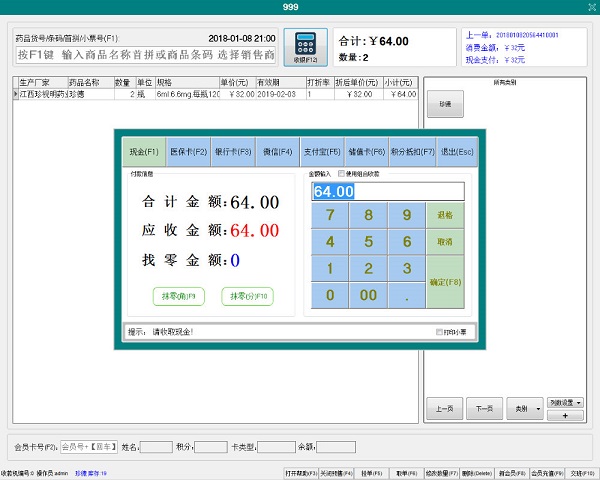Viewport: 600px width, 480px height.
Task: Click the 挂单(F5) button
Action: (x=372, y=474)
